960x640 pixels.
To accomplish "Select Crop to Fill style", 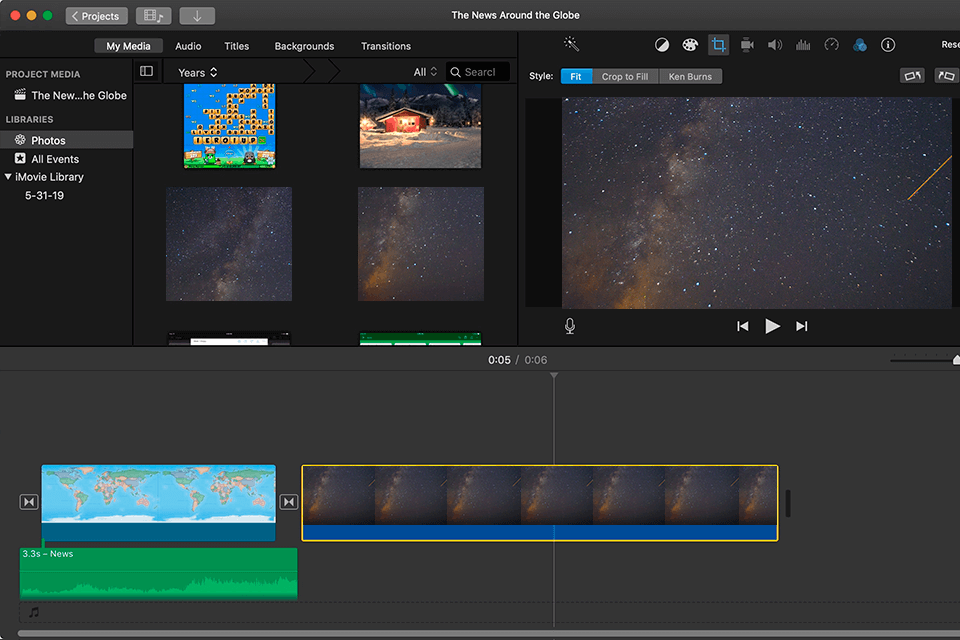I will [x=625, y=76].
